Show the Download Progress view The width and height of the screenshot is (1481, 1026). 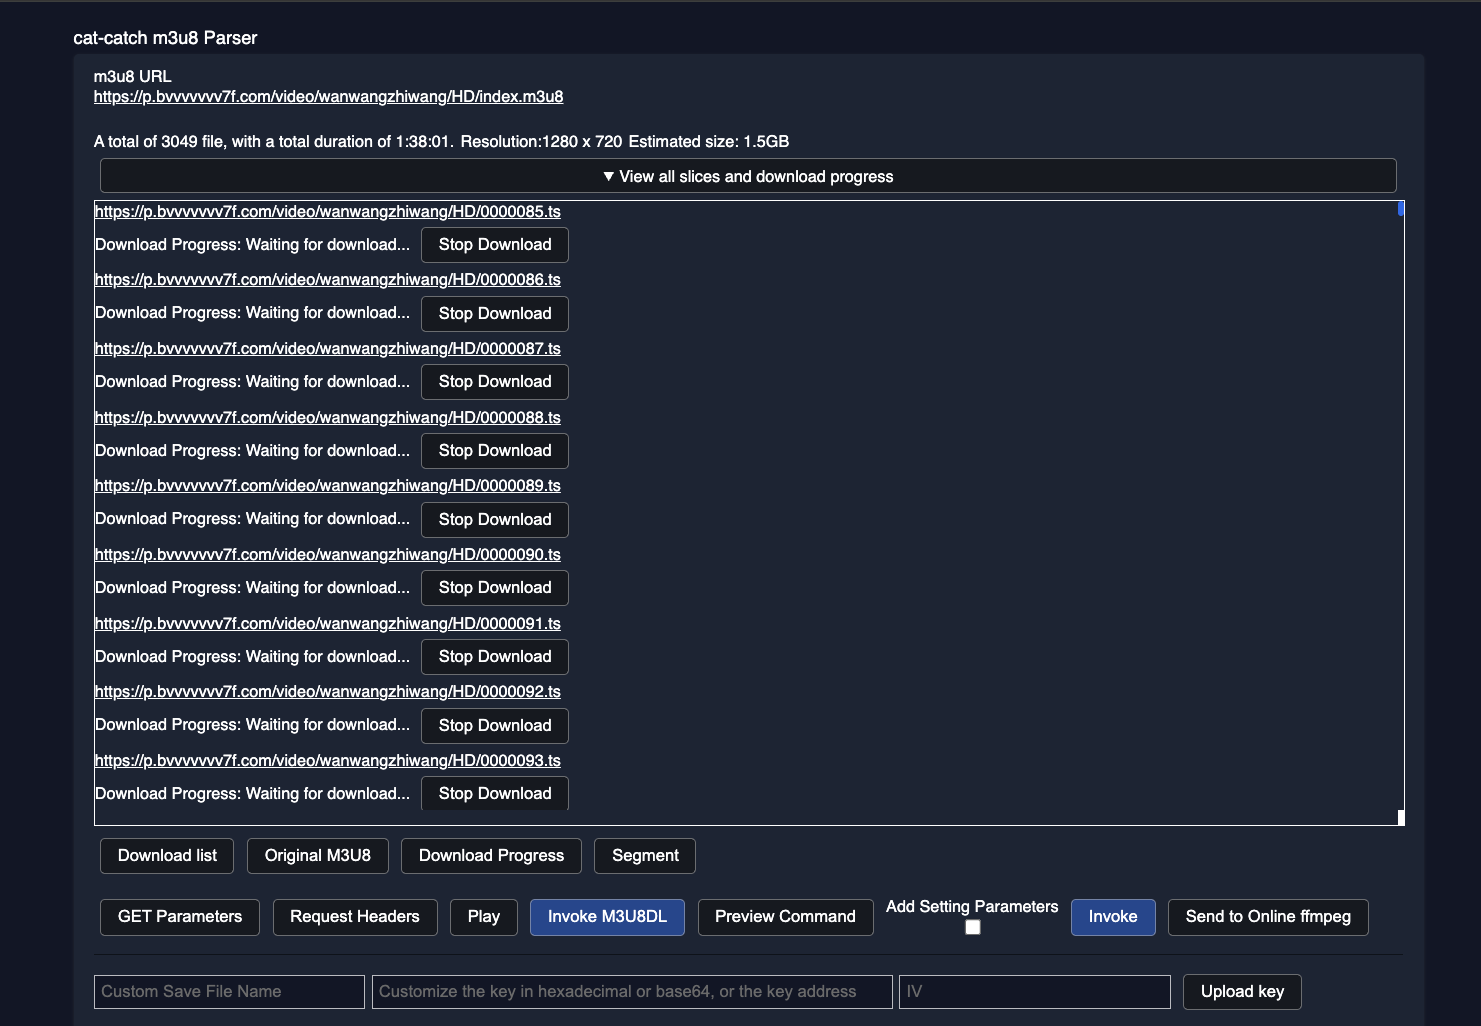pos(491,856)
